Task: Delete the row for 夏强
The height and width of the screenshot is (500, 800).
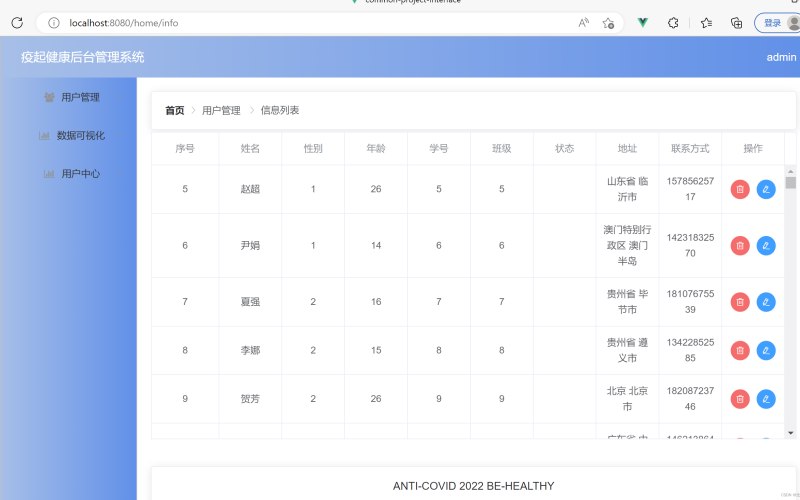Action: tap(740, 302)
